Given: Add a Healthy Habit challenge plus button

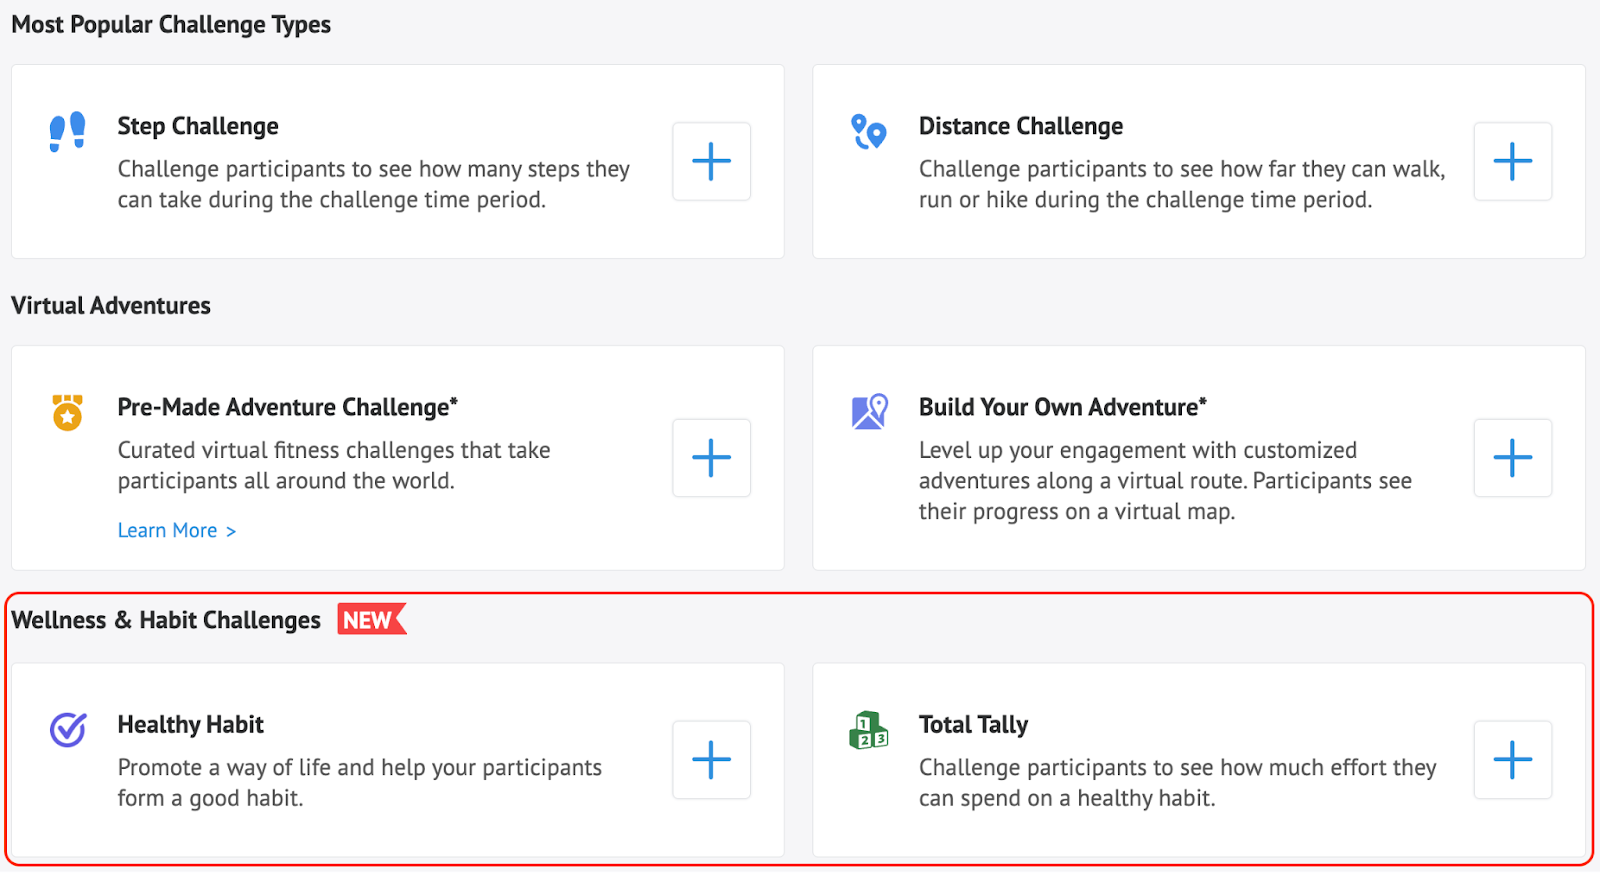Looking at the screenshot, I should pos(711,760).
